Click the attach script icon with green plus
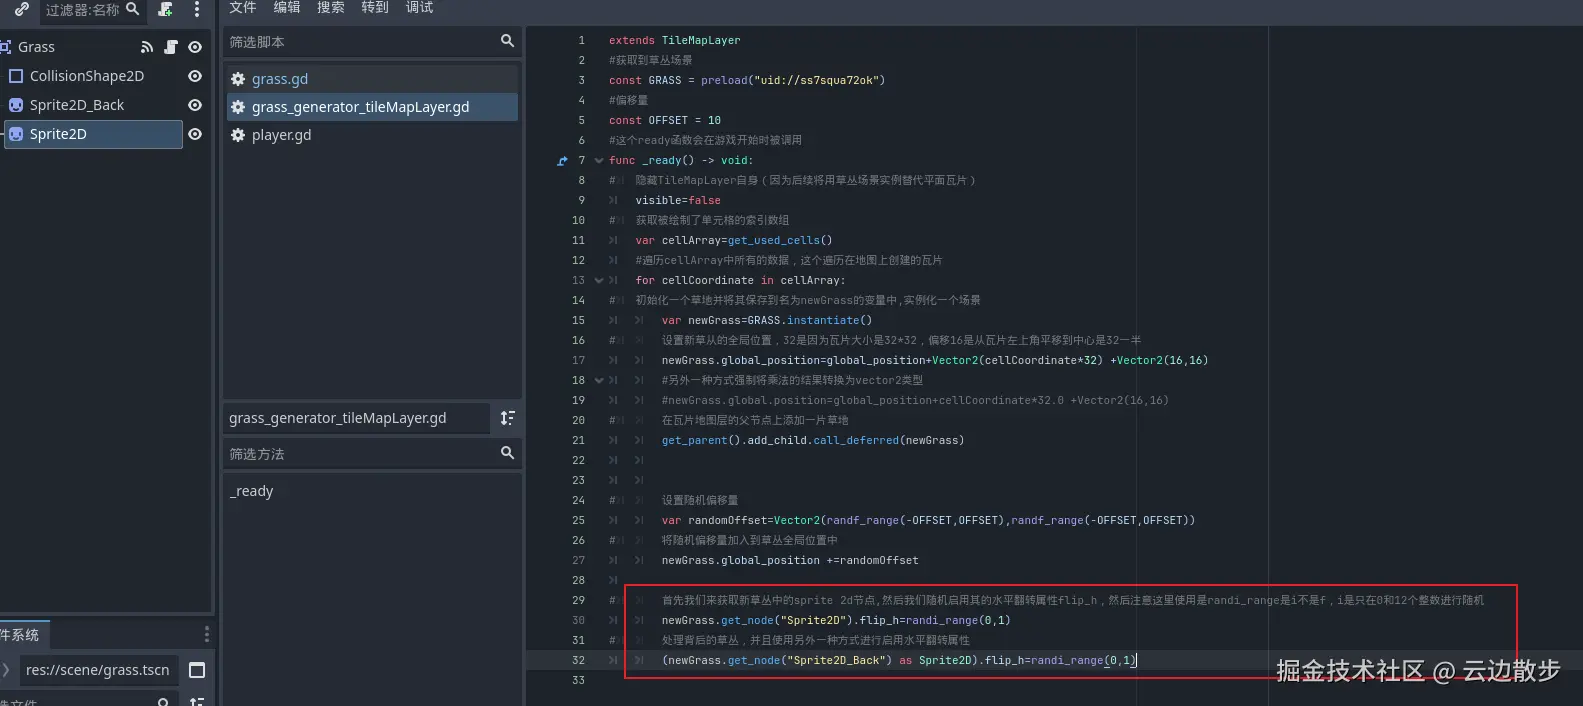The image size is (1583, 706). coord(165,9)
